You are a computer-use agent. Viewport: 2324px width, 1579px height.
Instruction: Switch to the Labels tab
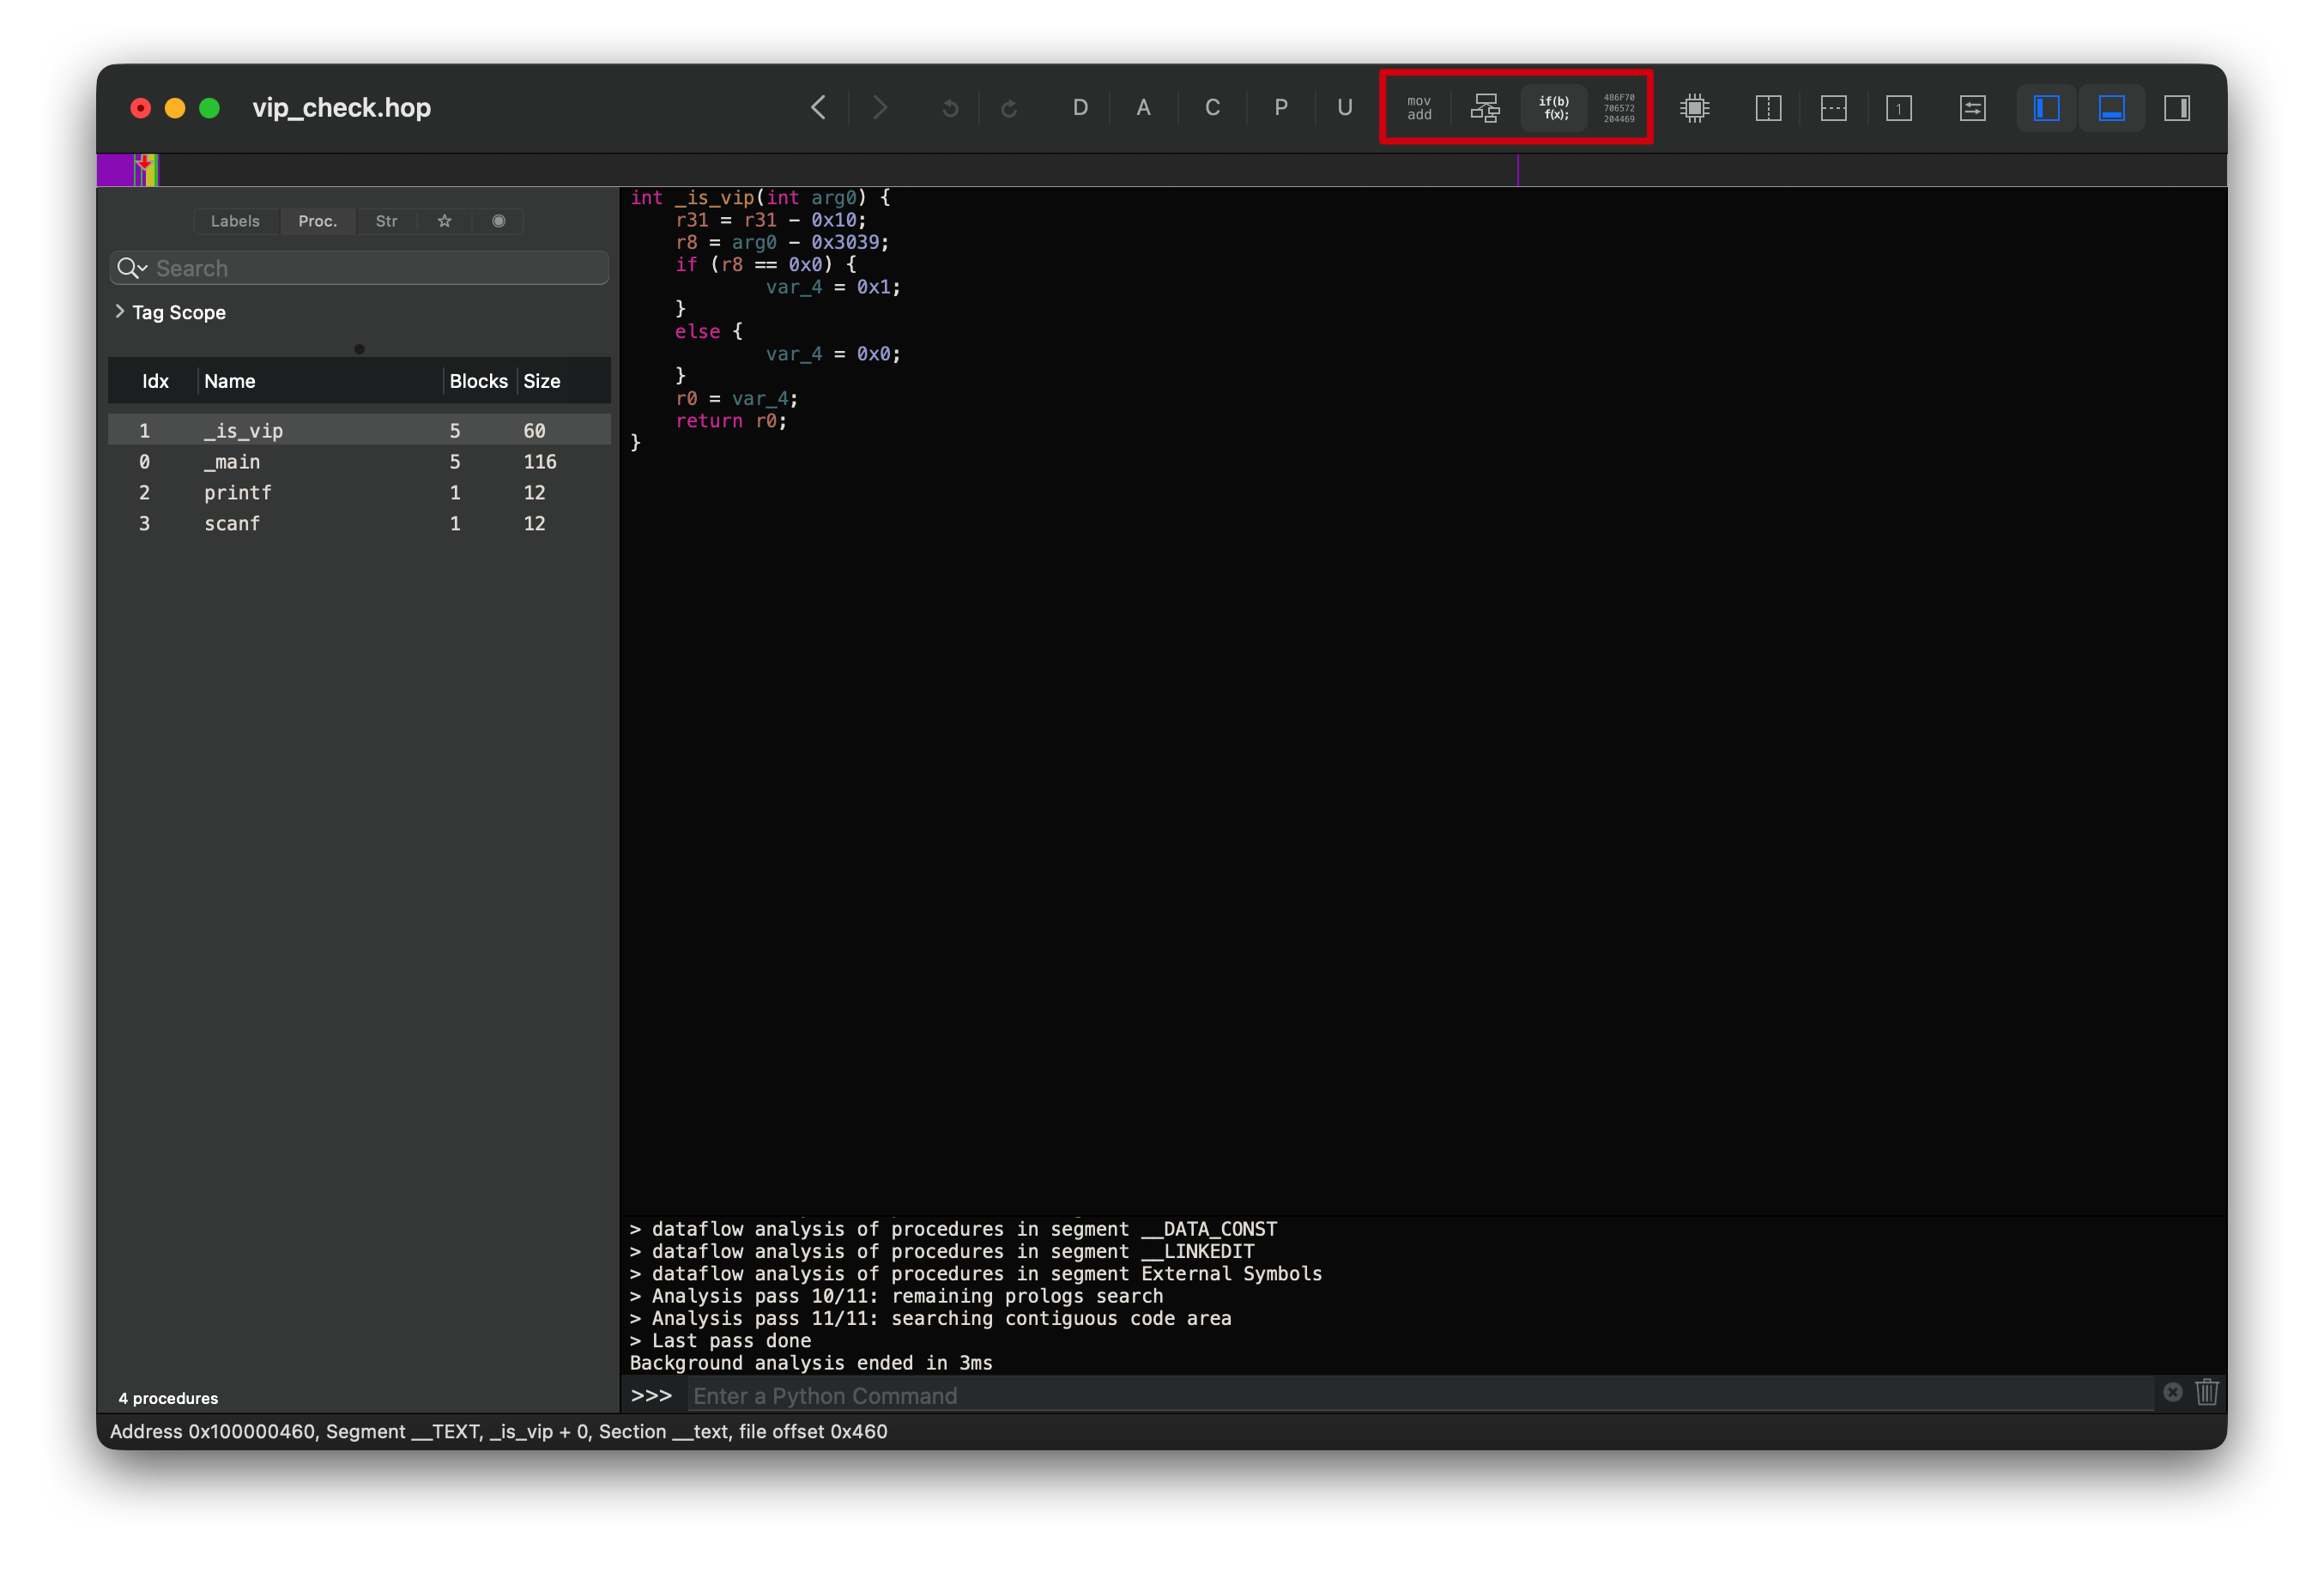click(235, 221)
